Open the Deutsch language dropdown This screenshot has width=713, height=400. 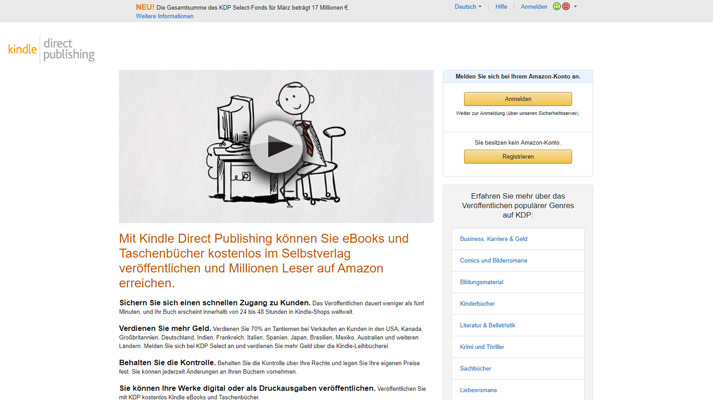coord(467,7)
